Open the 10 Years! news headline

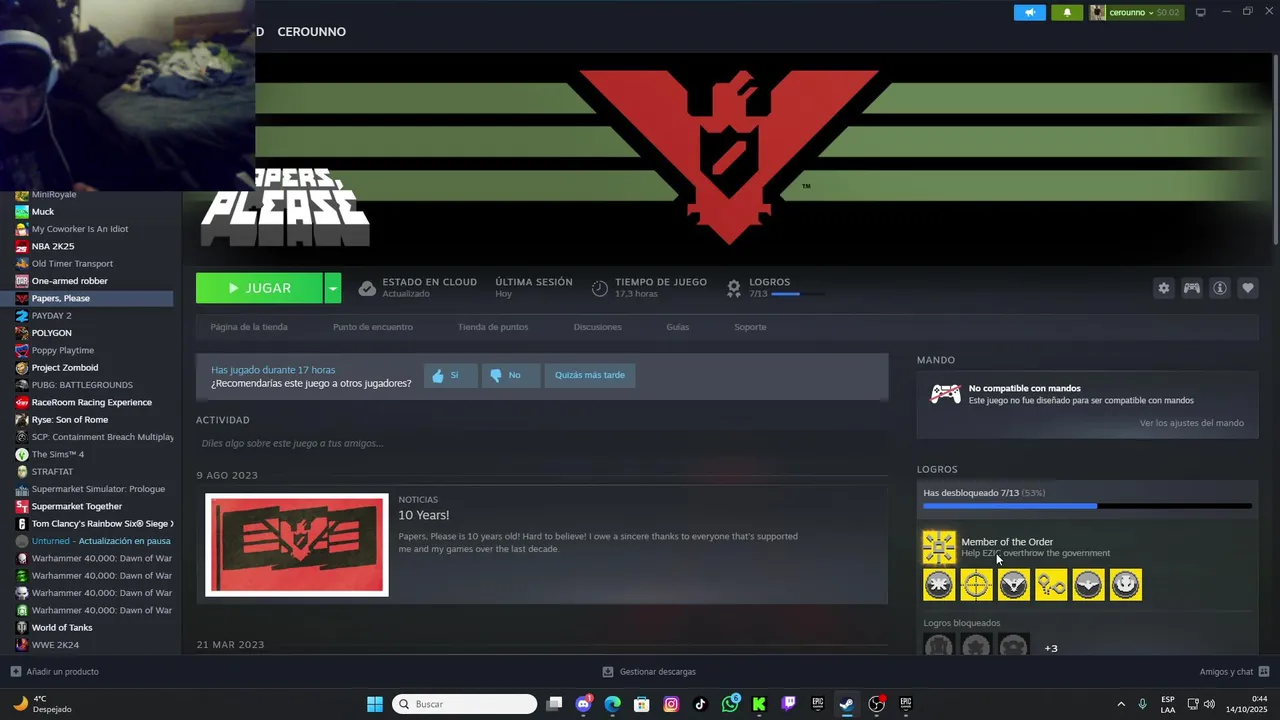tap(424, 515)
